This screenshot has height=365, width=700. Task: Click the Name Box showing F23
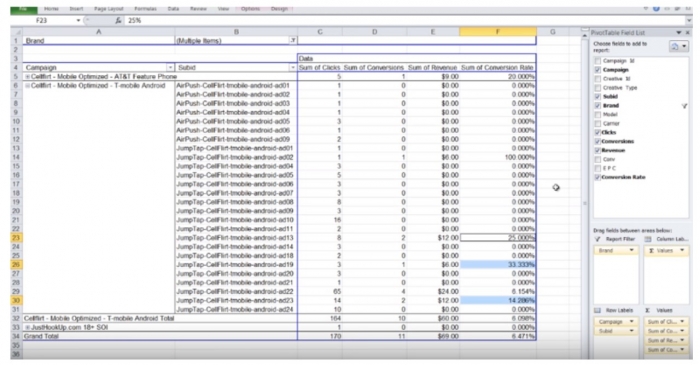coord(43,21)
